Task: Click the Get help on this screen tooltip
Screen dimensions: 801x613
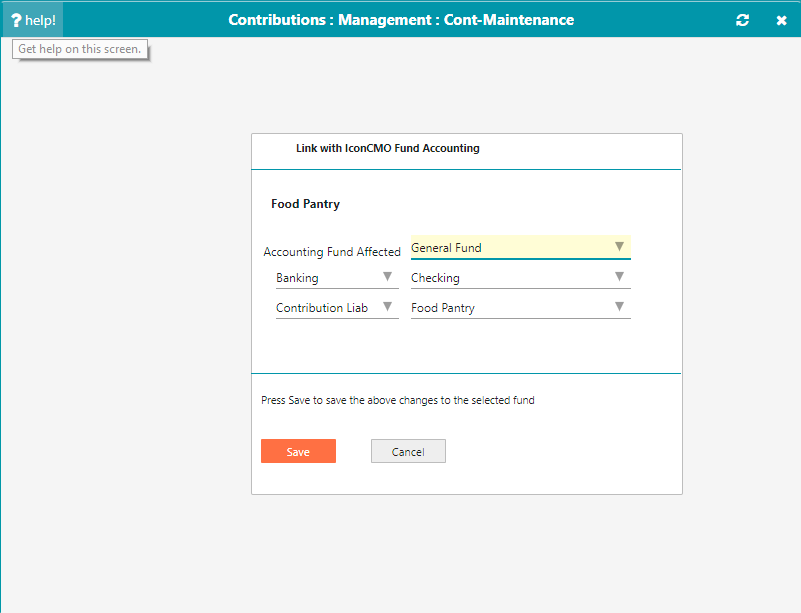Action: [x=80, y=49]
